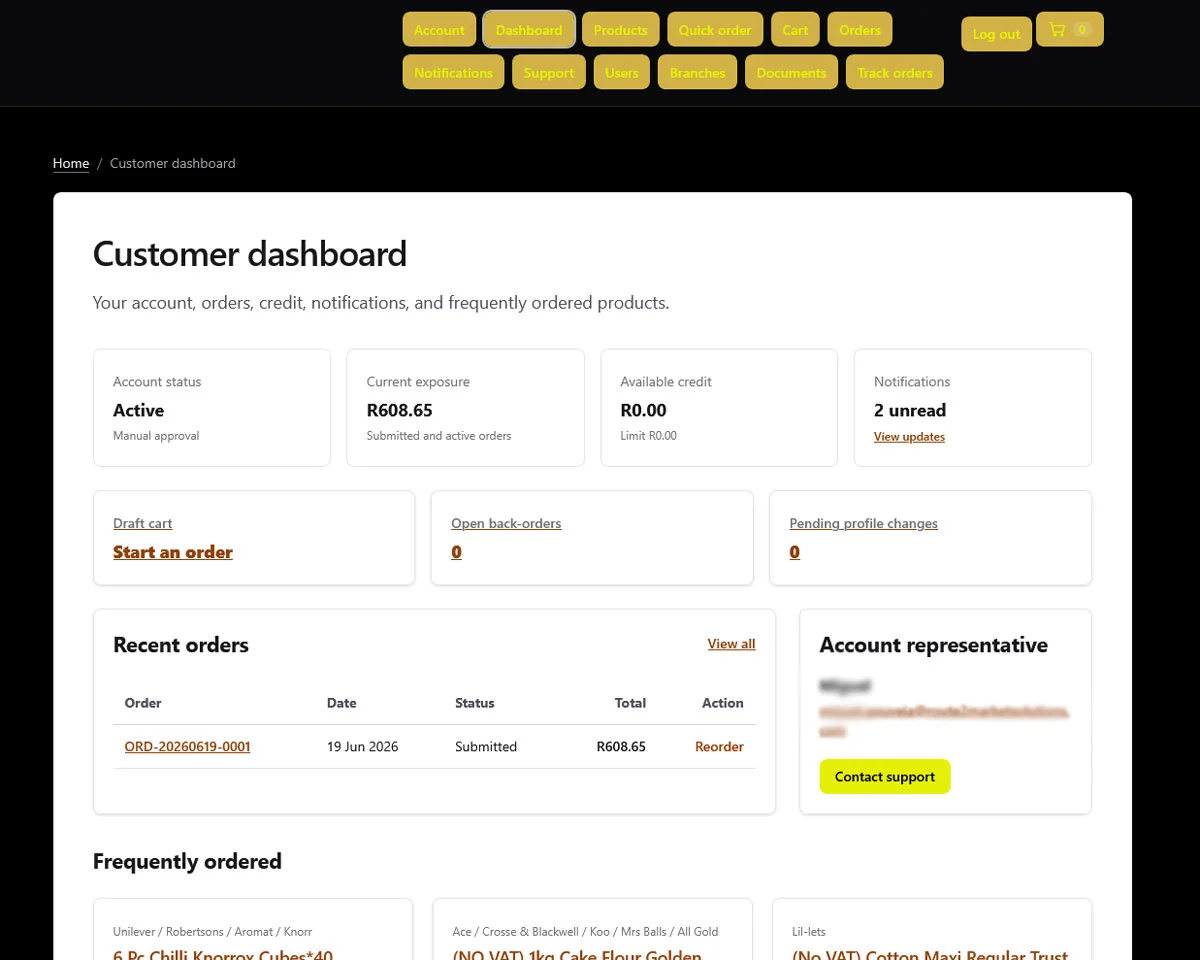1200x960 pixels.
Task: Open View updates under Notifications
Action: click(x=909, y=437)
